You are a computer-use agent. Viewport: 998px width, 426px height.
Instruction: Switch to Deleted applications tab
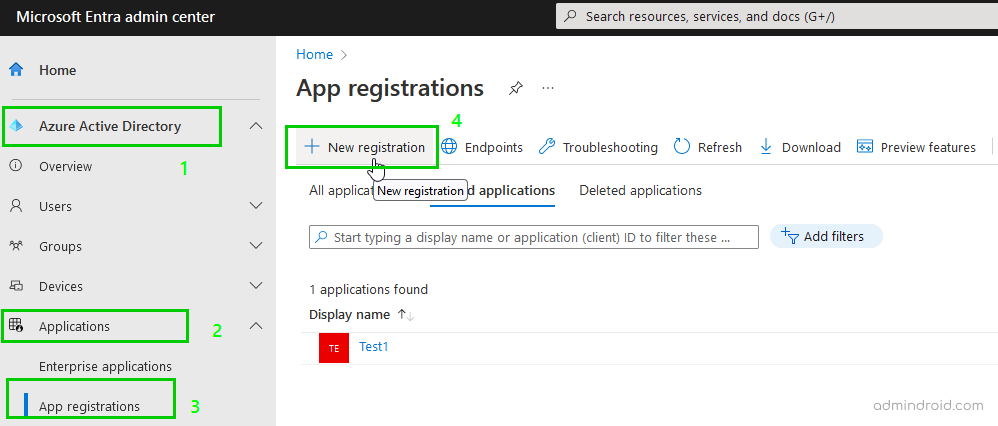pyautogui.click(x=640, y=190)
